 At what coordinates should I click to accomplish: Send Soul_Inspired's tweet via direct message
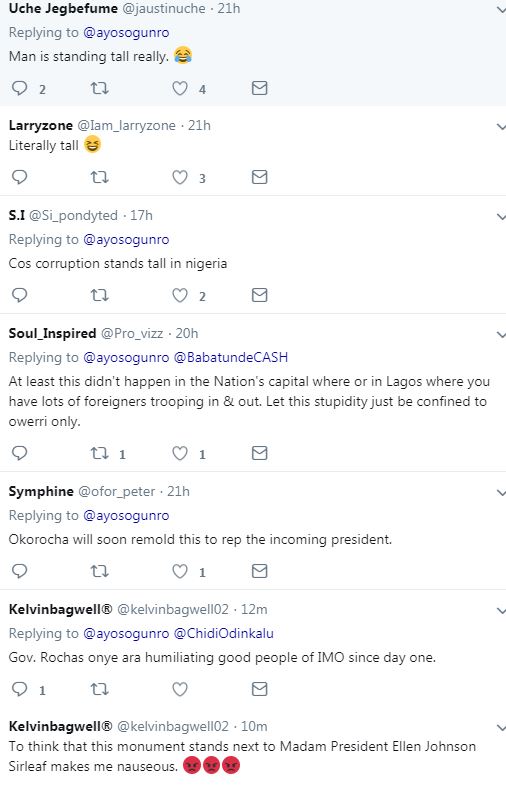click(259, 453)
